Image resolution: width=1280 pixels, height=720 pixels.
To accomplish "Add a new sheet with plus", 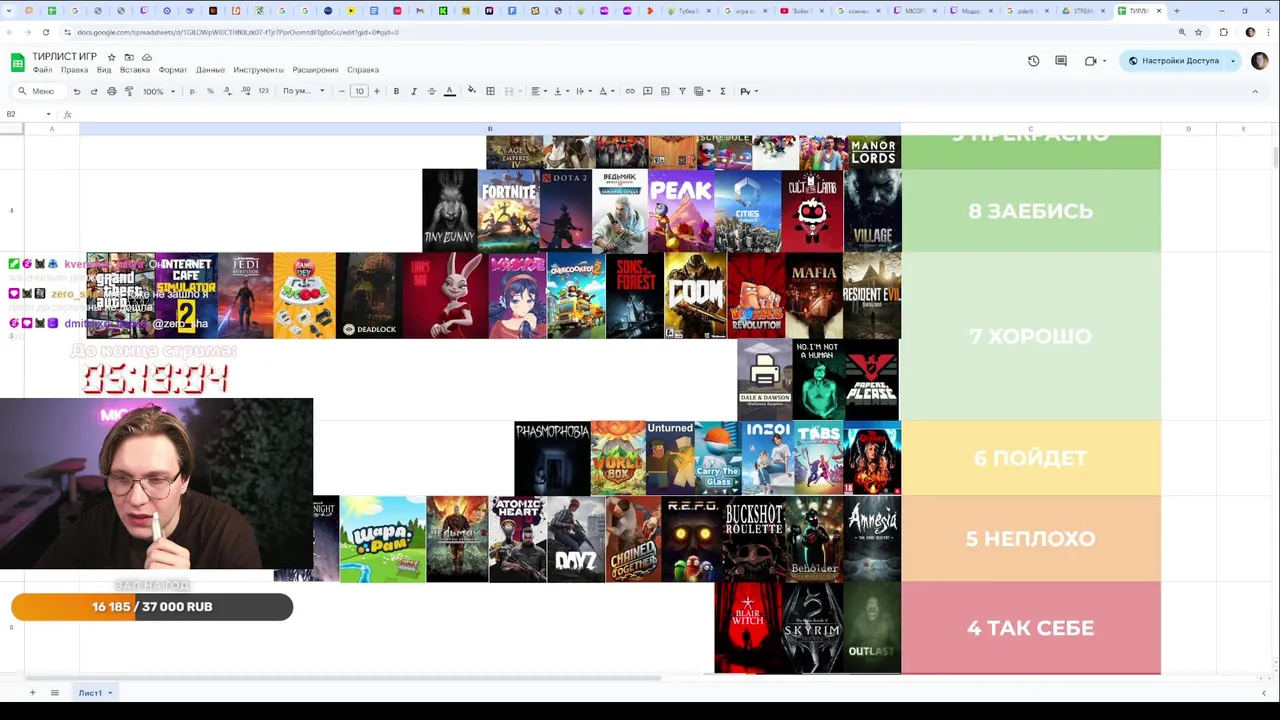I will (x=32, y=693).
